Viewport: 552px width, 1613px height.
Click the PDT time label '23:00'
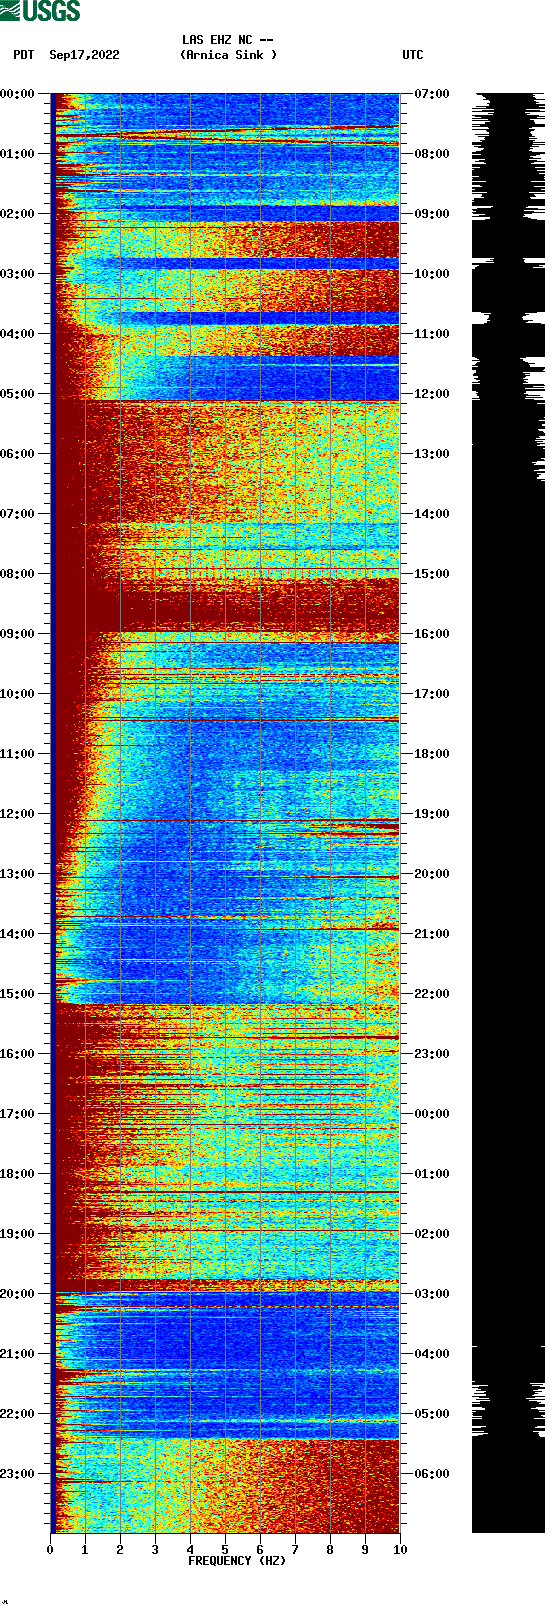pyautogui.click(x=18, y=1474)
